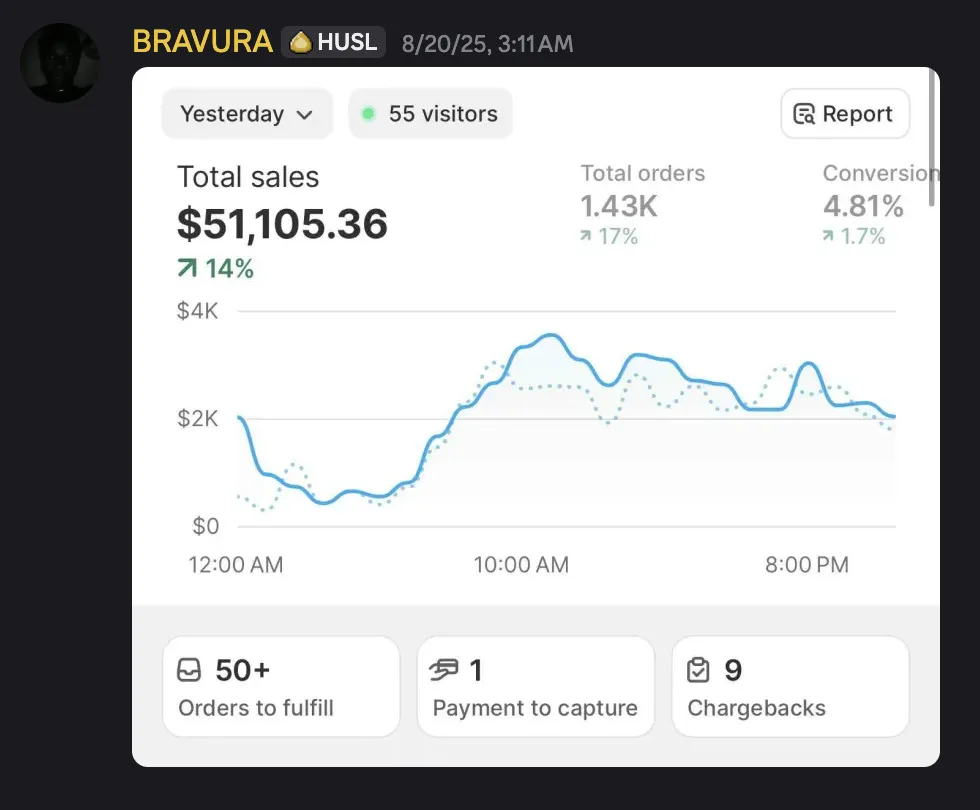Open the Yesterday date range dropdown
Viewport: 980px width, 810px height.
[x=247, y=114]
